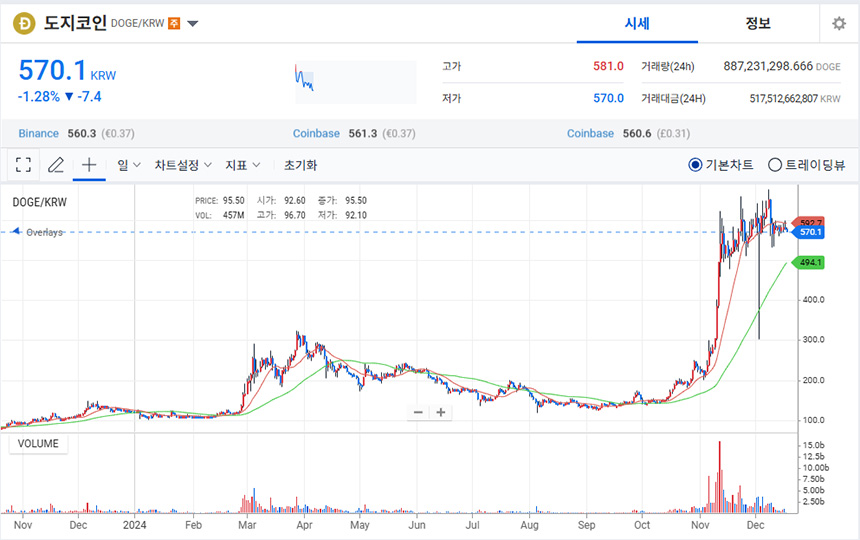Collapse the Overlays arrow
This screenshot has height=540, width=860.
tap(16, 231)
